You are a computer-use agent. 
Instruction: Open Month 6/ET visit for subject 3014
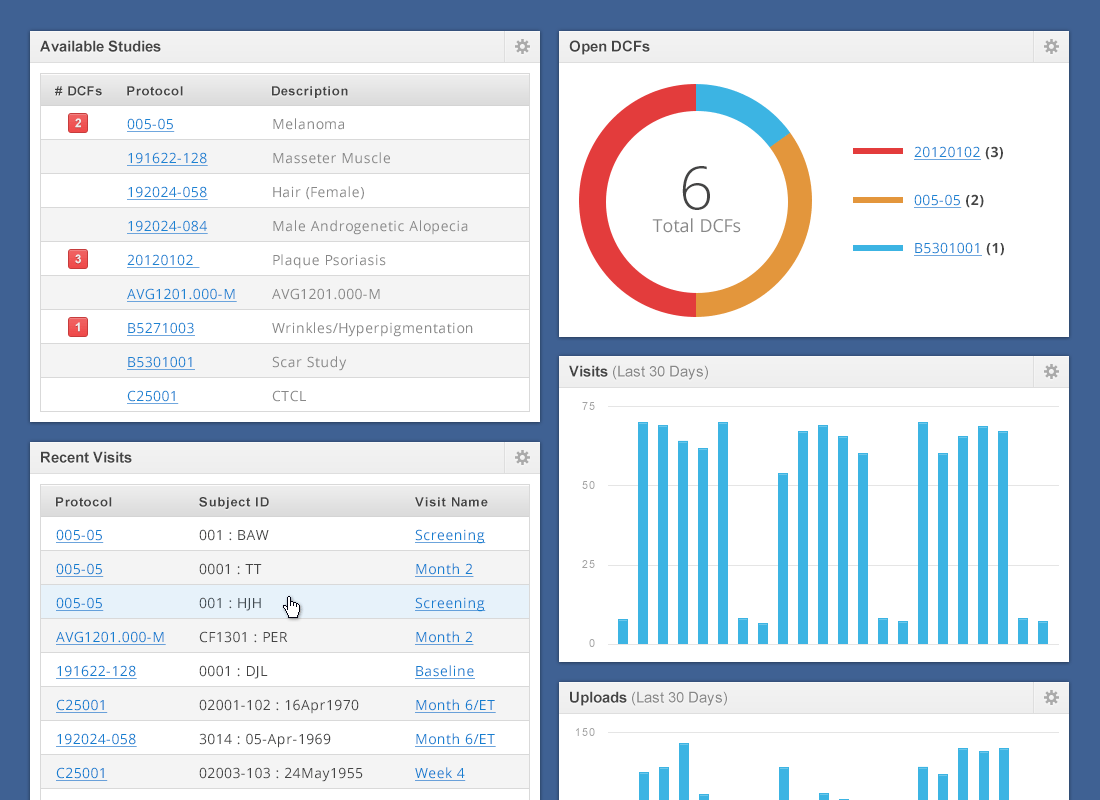(x=455, y=740)
